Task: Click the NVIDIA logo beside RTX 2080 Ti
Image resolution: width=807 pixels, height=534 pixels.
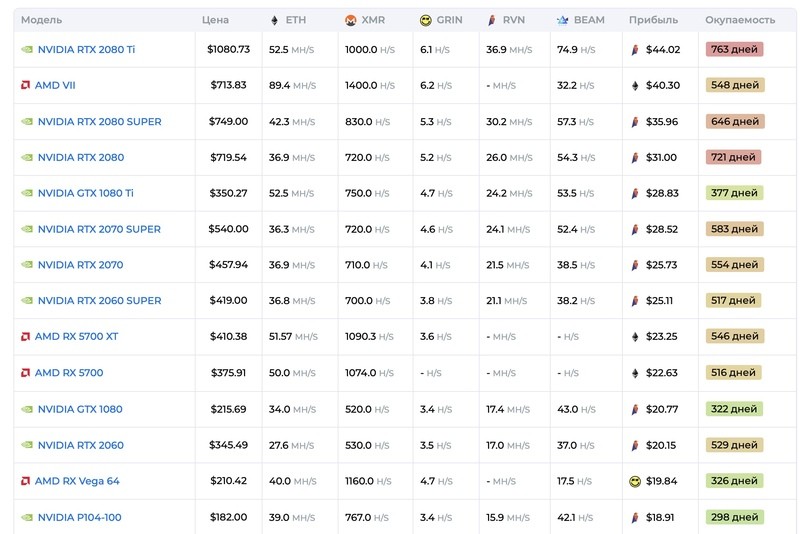Action: click(x=26, y=50)
